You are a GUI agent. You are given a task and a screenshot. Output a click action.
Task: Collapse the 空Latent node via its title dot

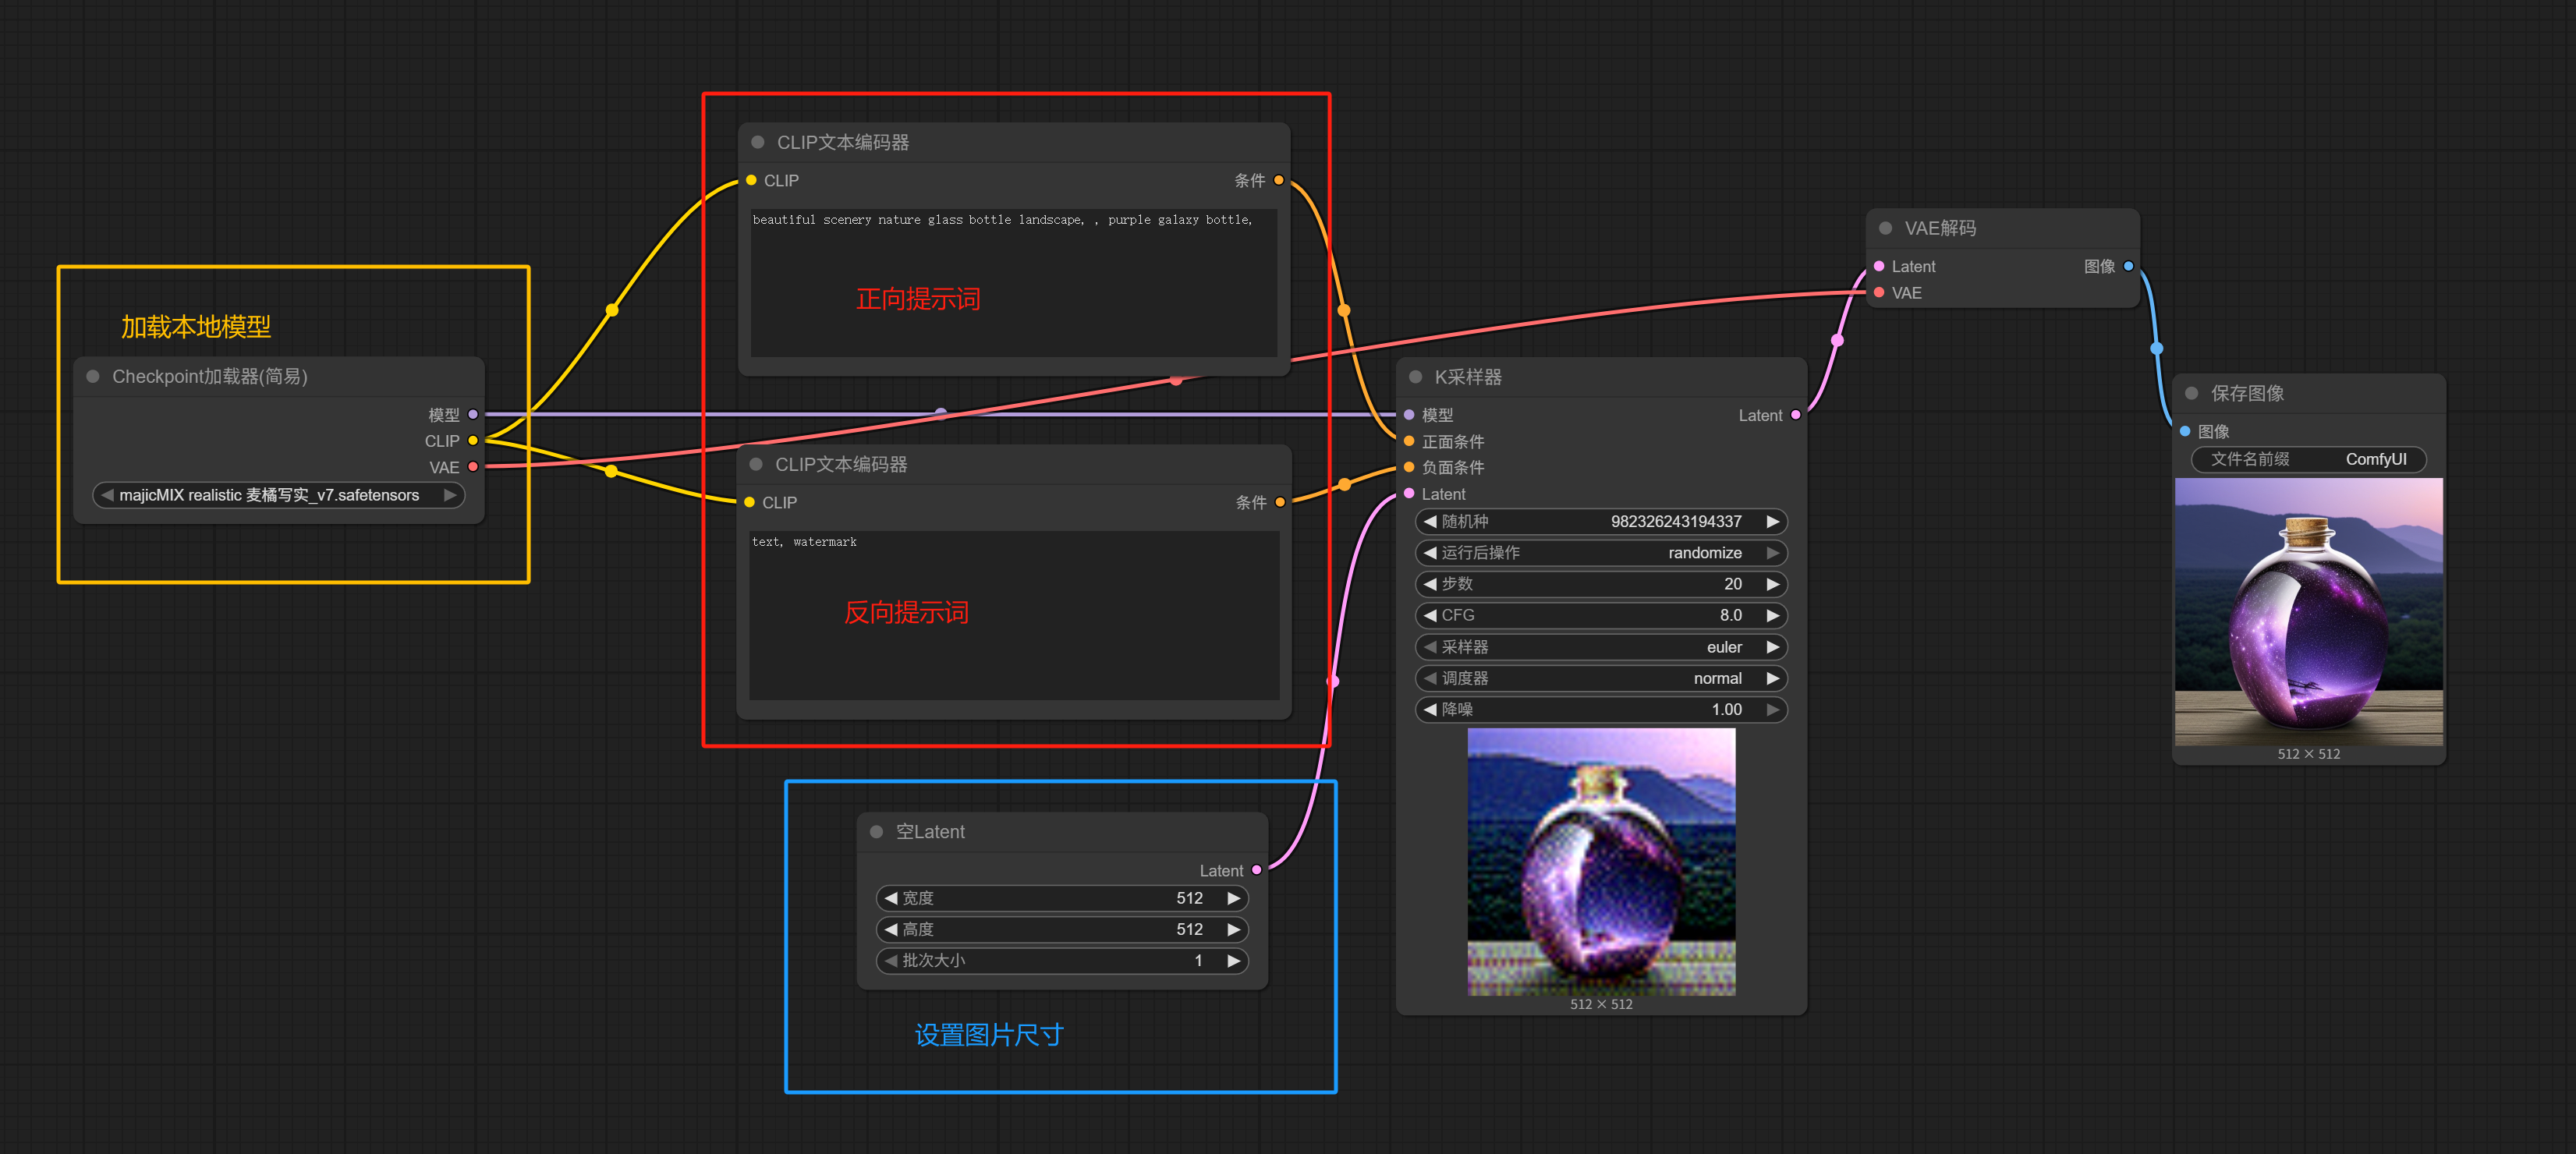point(876,831)
